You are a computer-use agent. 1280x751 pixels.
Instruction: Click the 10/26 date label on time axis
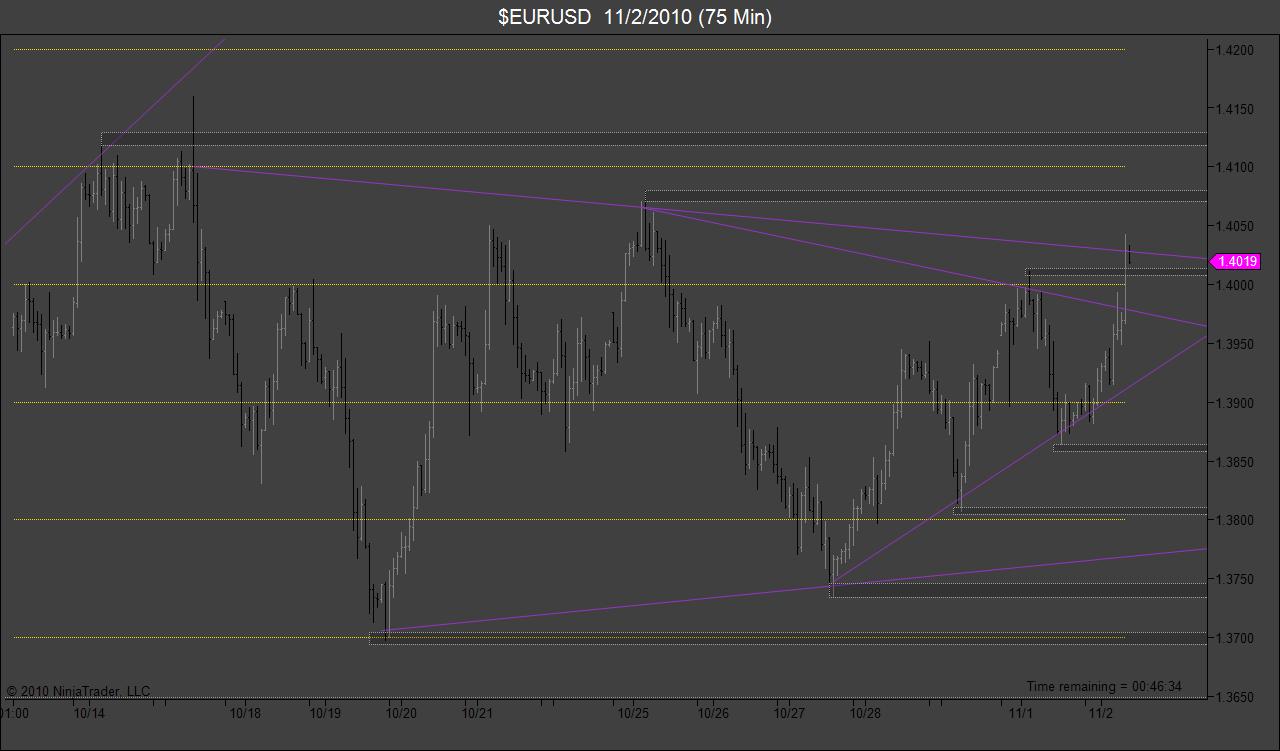point(712,713)
